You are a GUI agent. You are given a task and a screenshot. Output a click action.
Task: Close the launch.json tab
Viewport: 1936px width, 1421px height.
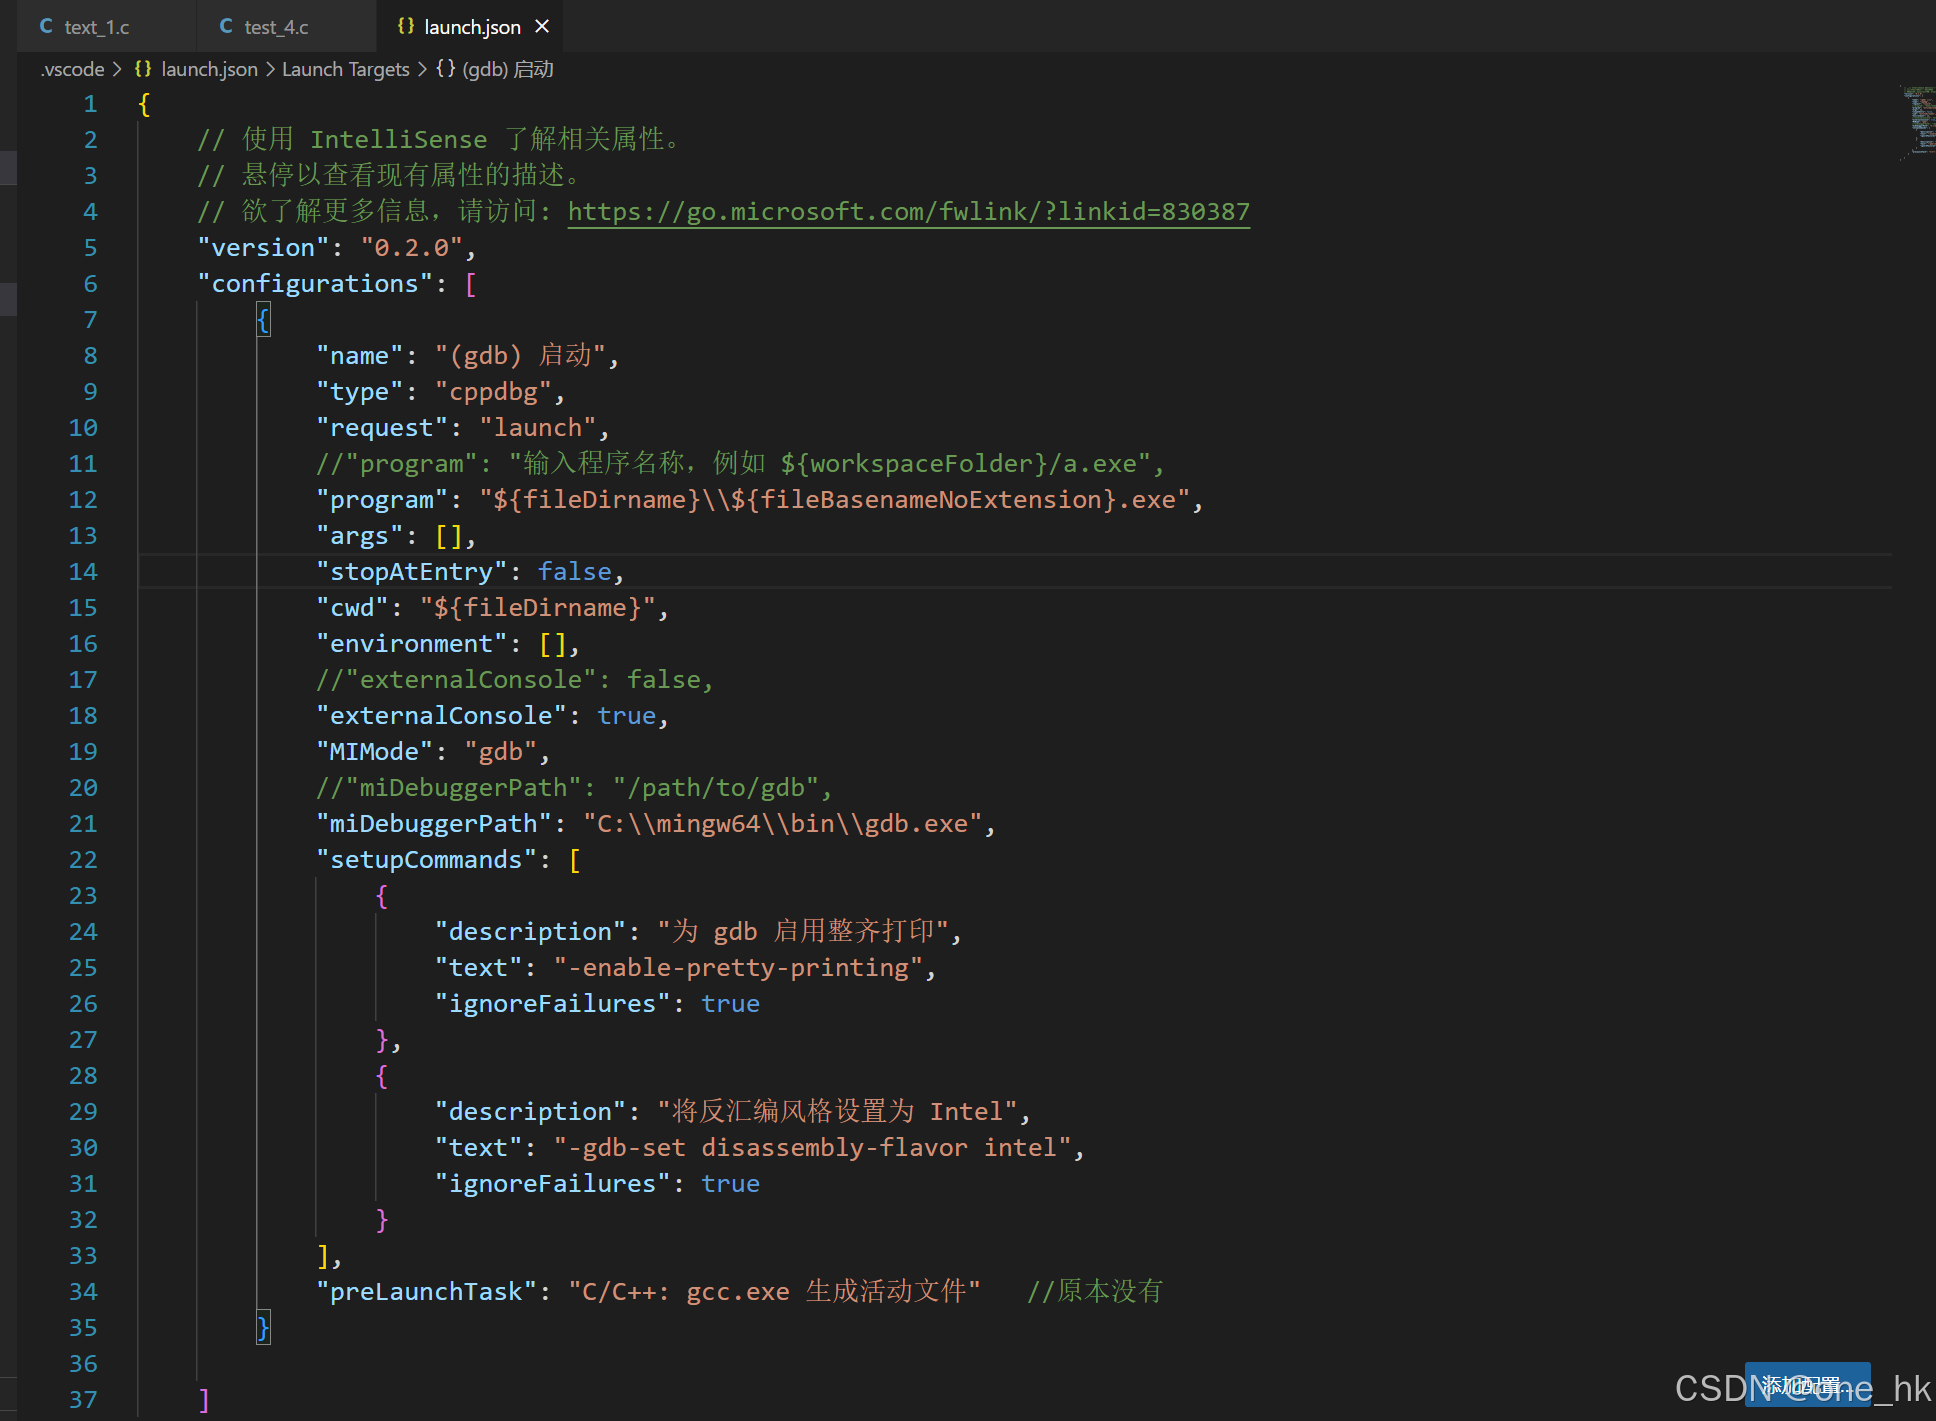(542, 26)
